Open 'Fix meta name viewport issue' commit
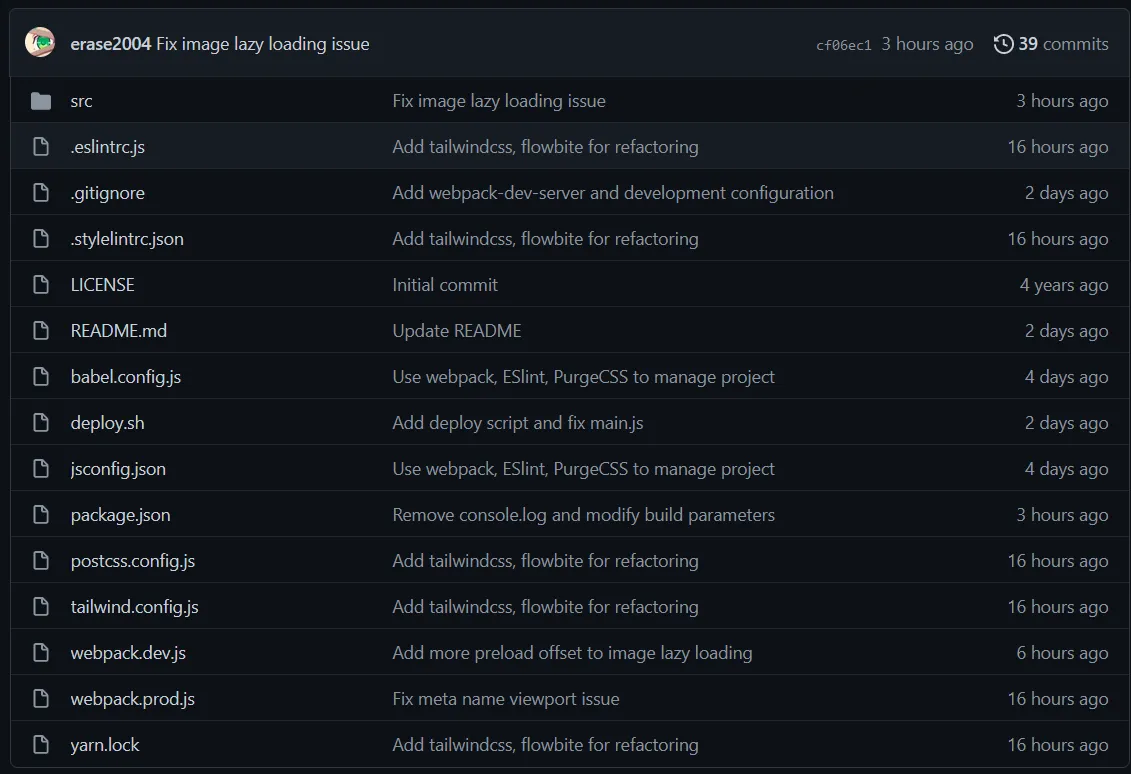This screenshot has height=774, width=1131. [x=506, y=699]
